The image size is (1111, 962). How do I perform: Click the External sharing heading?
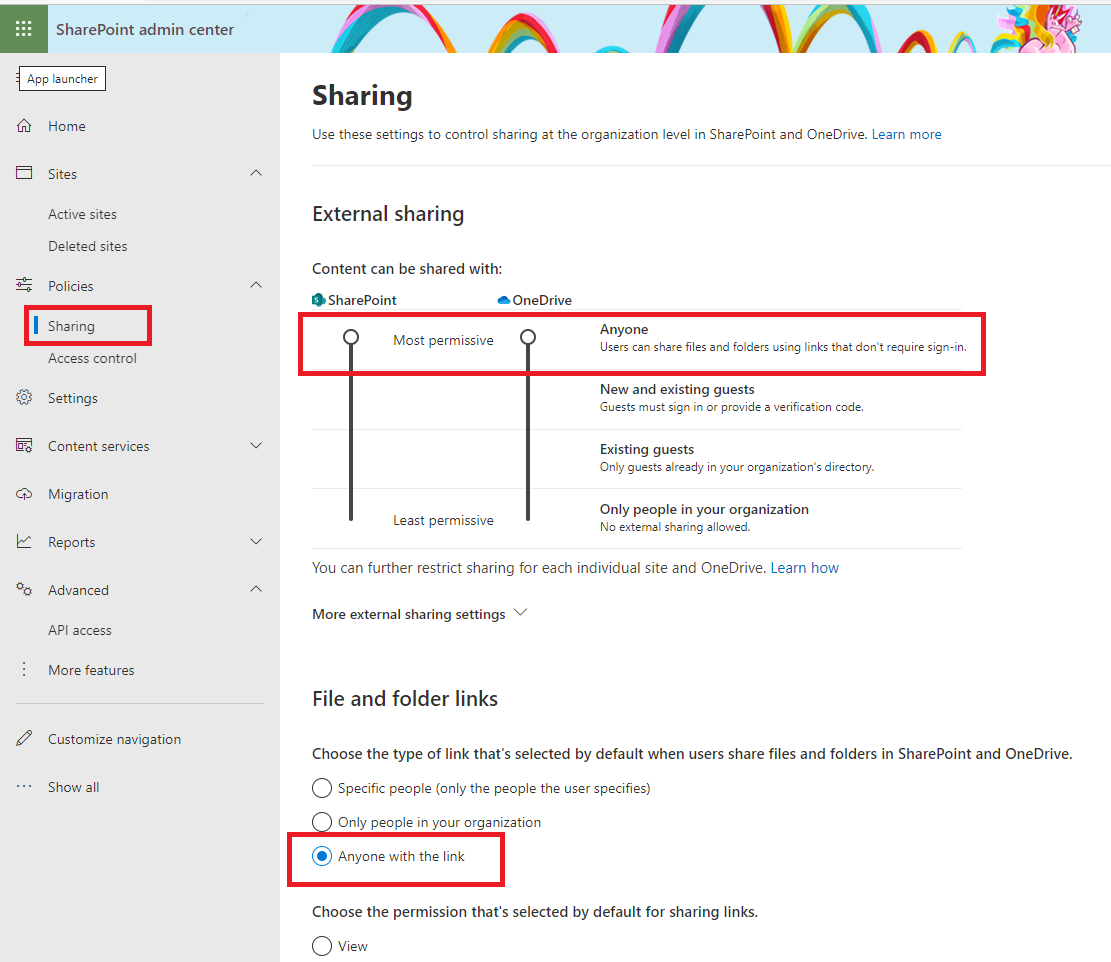pyautogui.click(x=388, y=214)
